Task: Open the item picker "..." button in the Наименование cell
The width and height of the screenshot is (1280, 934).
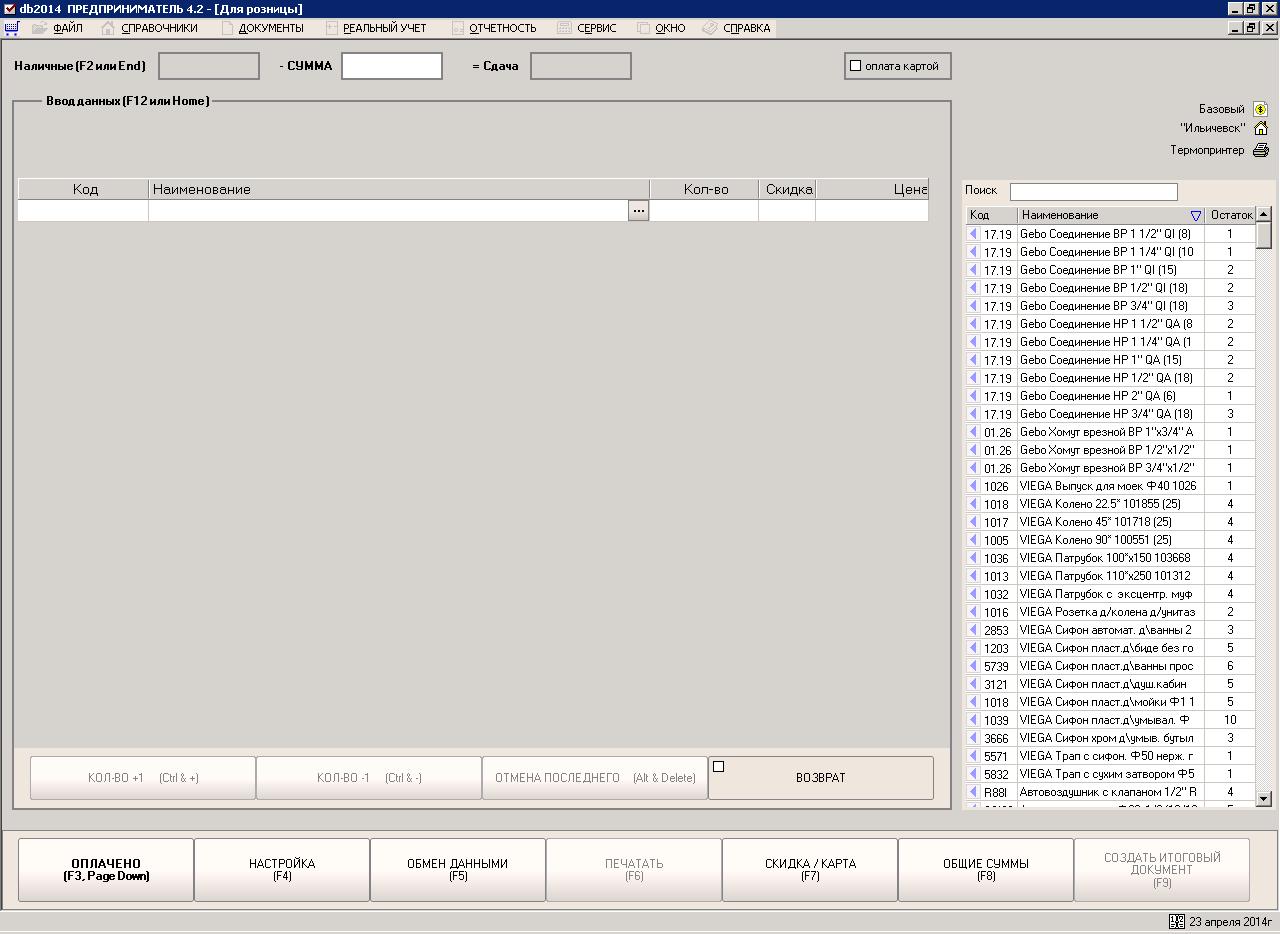Action: (x=638, y=211)
